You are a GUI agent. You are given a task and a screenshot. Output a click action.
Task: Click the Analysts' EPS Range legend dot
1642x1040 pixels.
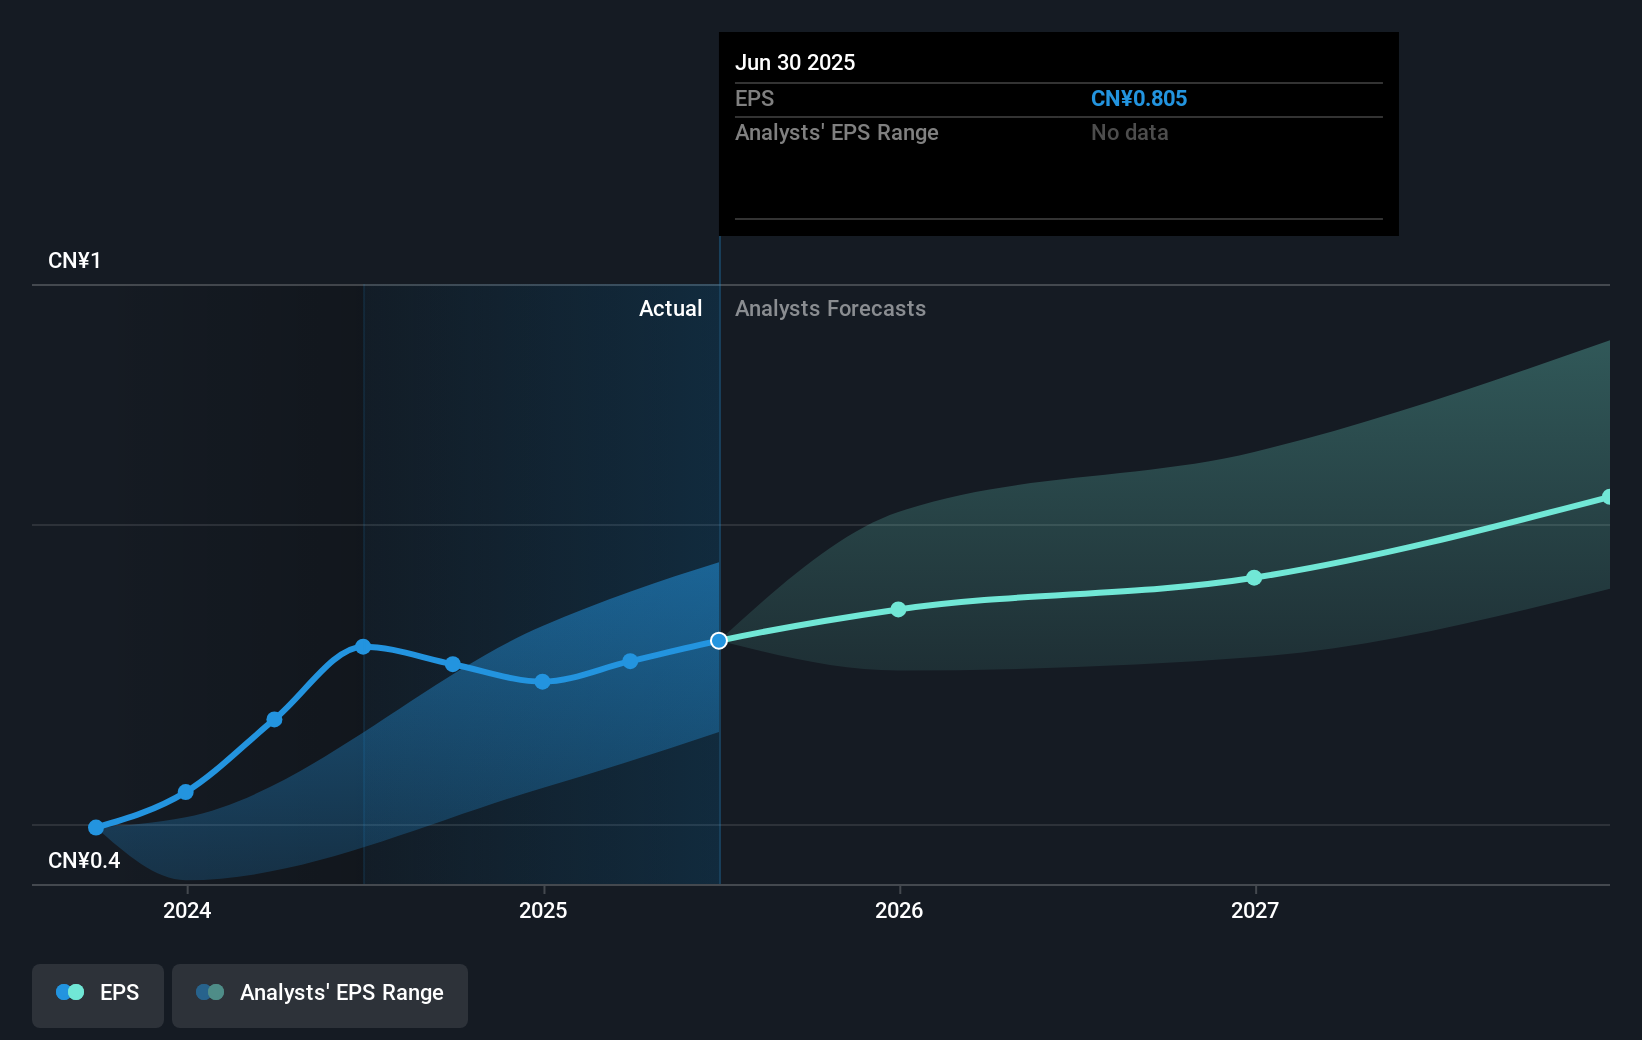coord(209,992)
